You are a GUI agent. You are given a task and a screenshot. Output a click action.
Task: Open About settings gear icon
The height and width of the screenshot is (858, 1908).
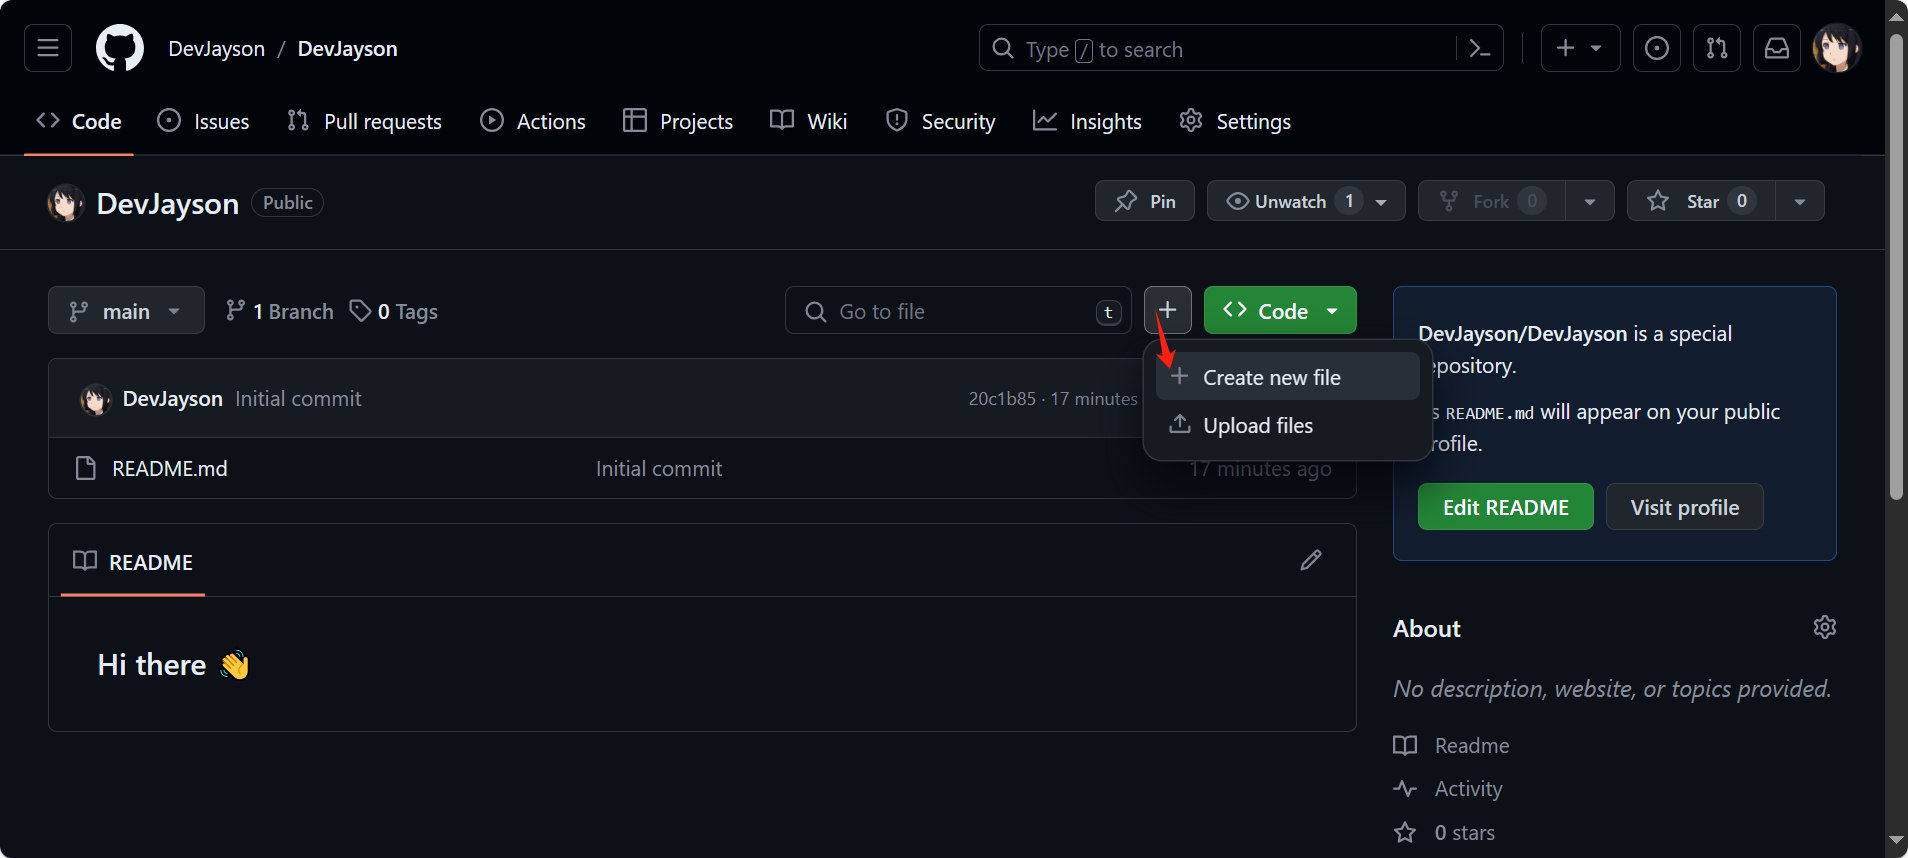[x=1825, y=627]
